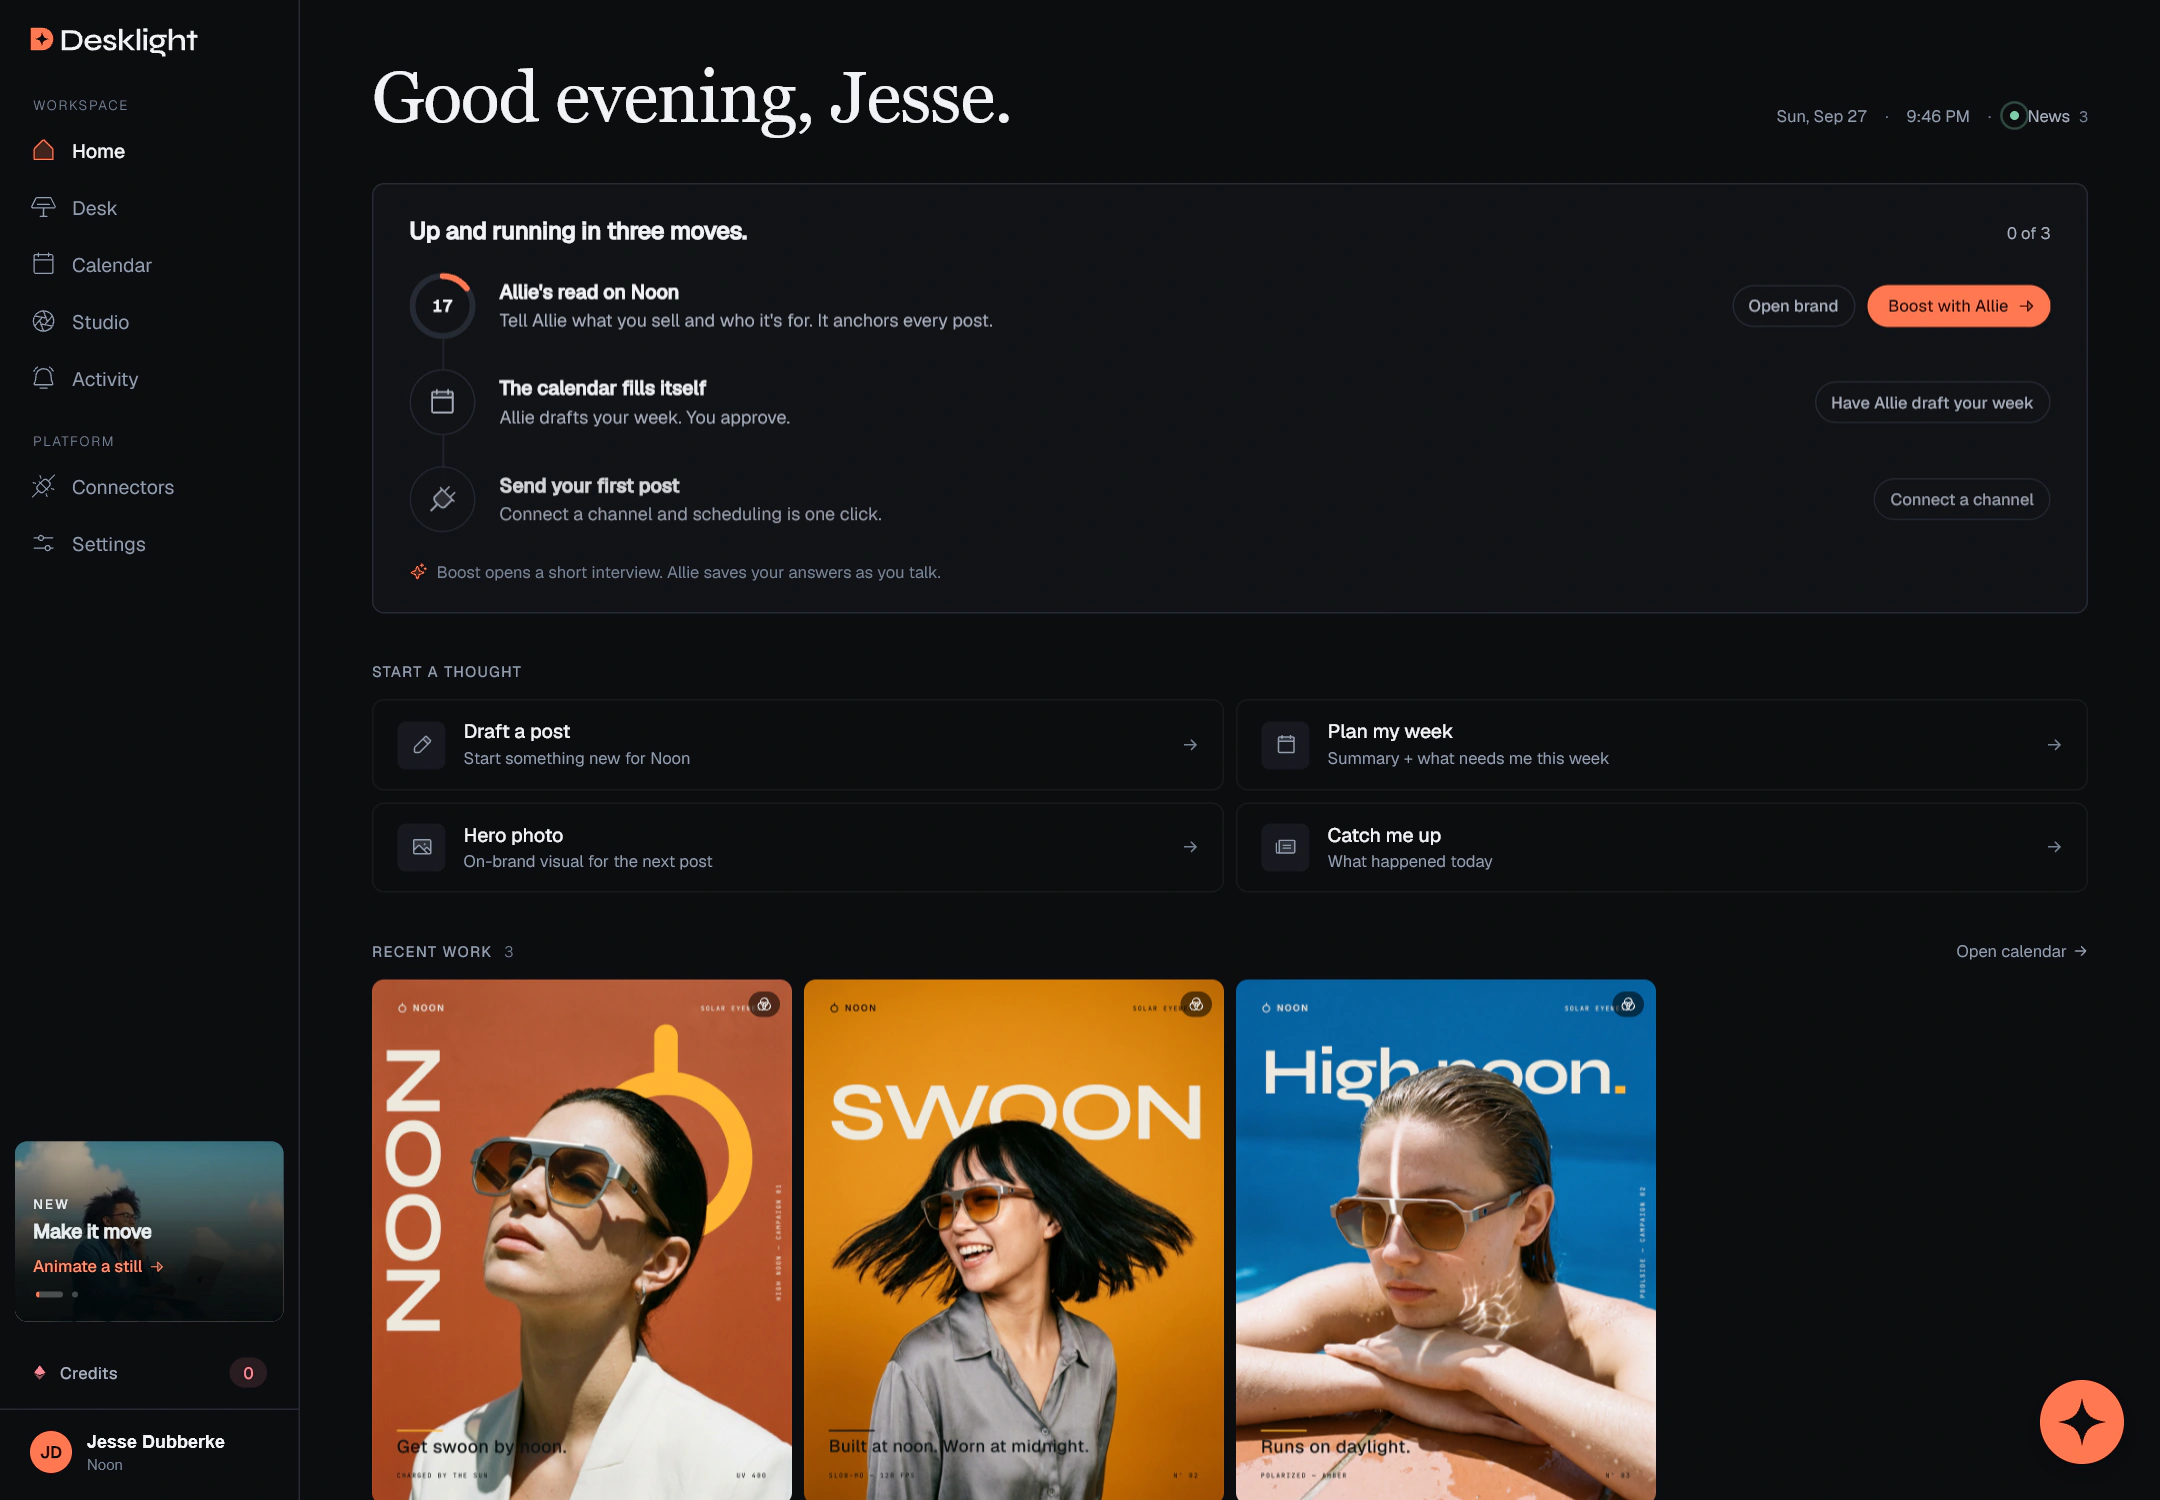Click Have Allie draft your week
This screenshot has height=1500, width=2160.
tap(1931, 403)
